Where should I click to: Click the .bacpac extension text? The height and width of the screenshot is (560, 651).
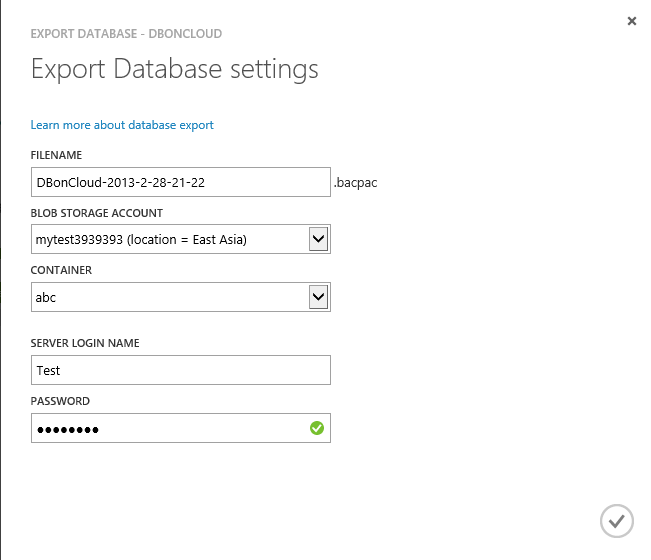coord(355,182)
